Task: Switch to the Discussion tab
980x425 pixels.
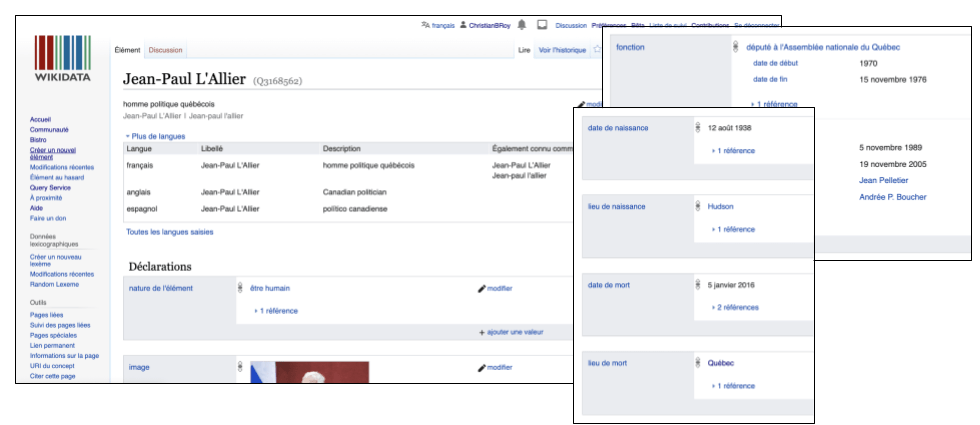Action: pyautogui.click(x=165, y=49)
